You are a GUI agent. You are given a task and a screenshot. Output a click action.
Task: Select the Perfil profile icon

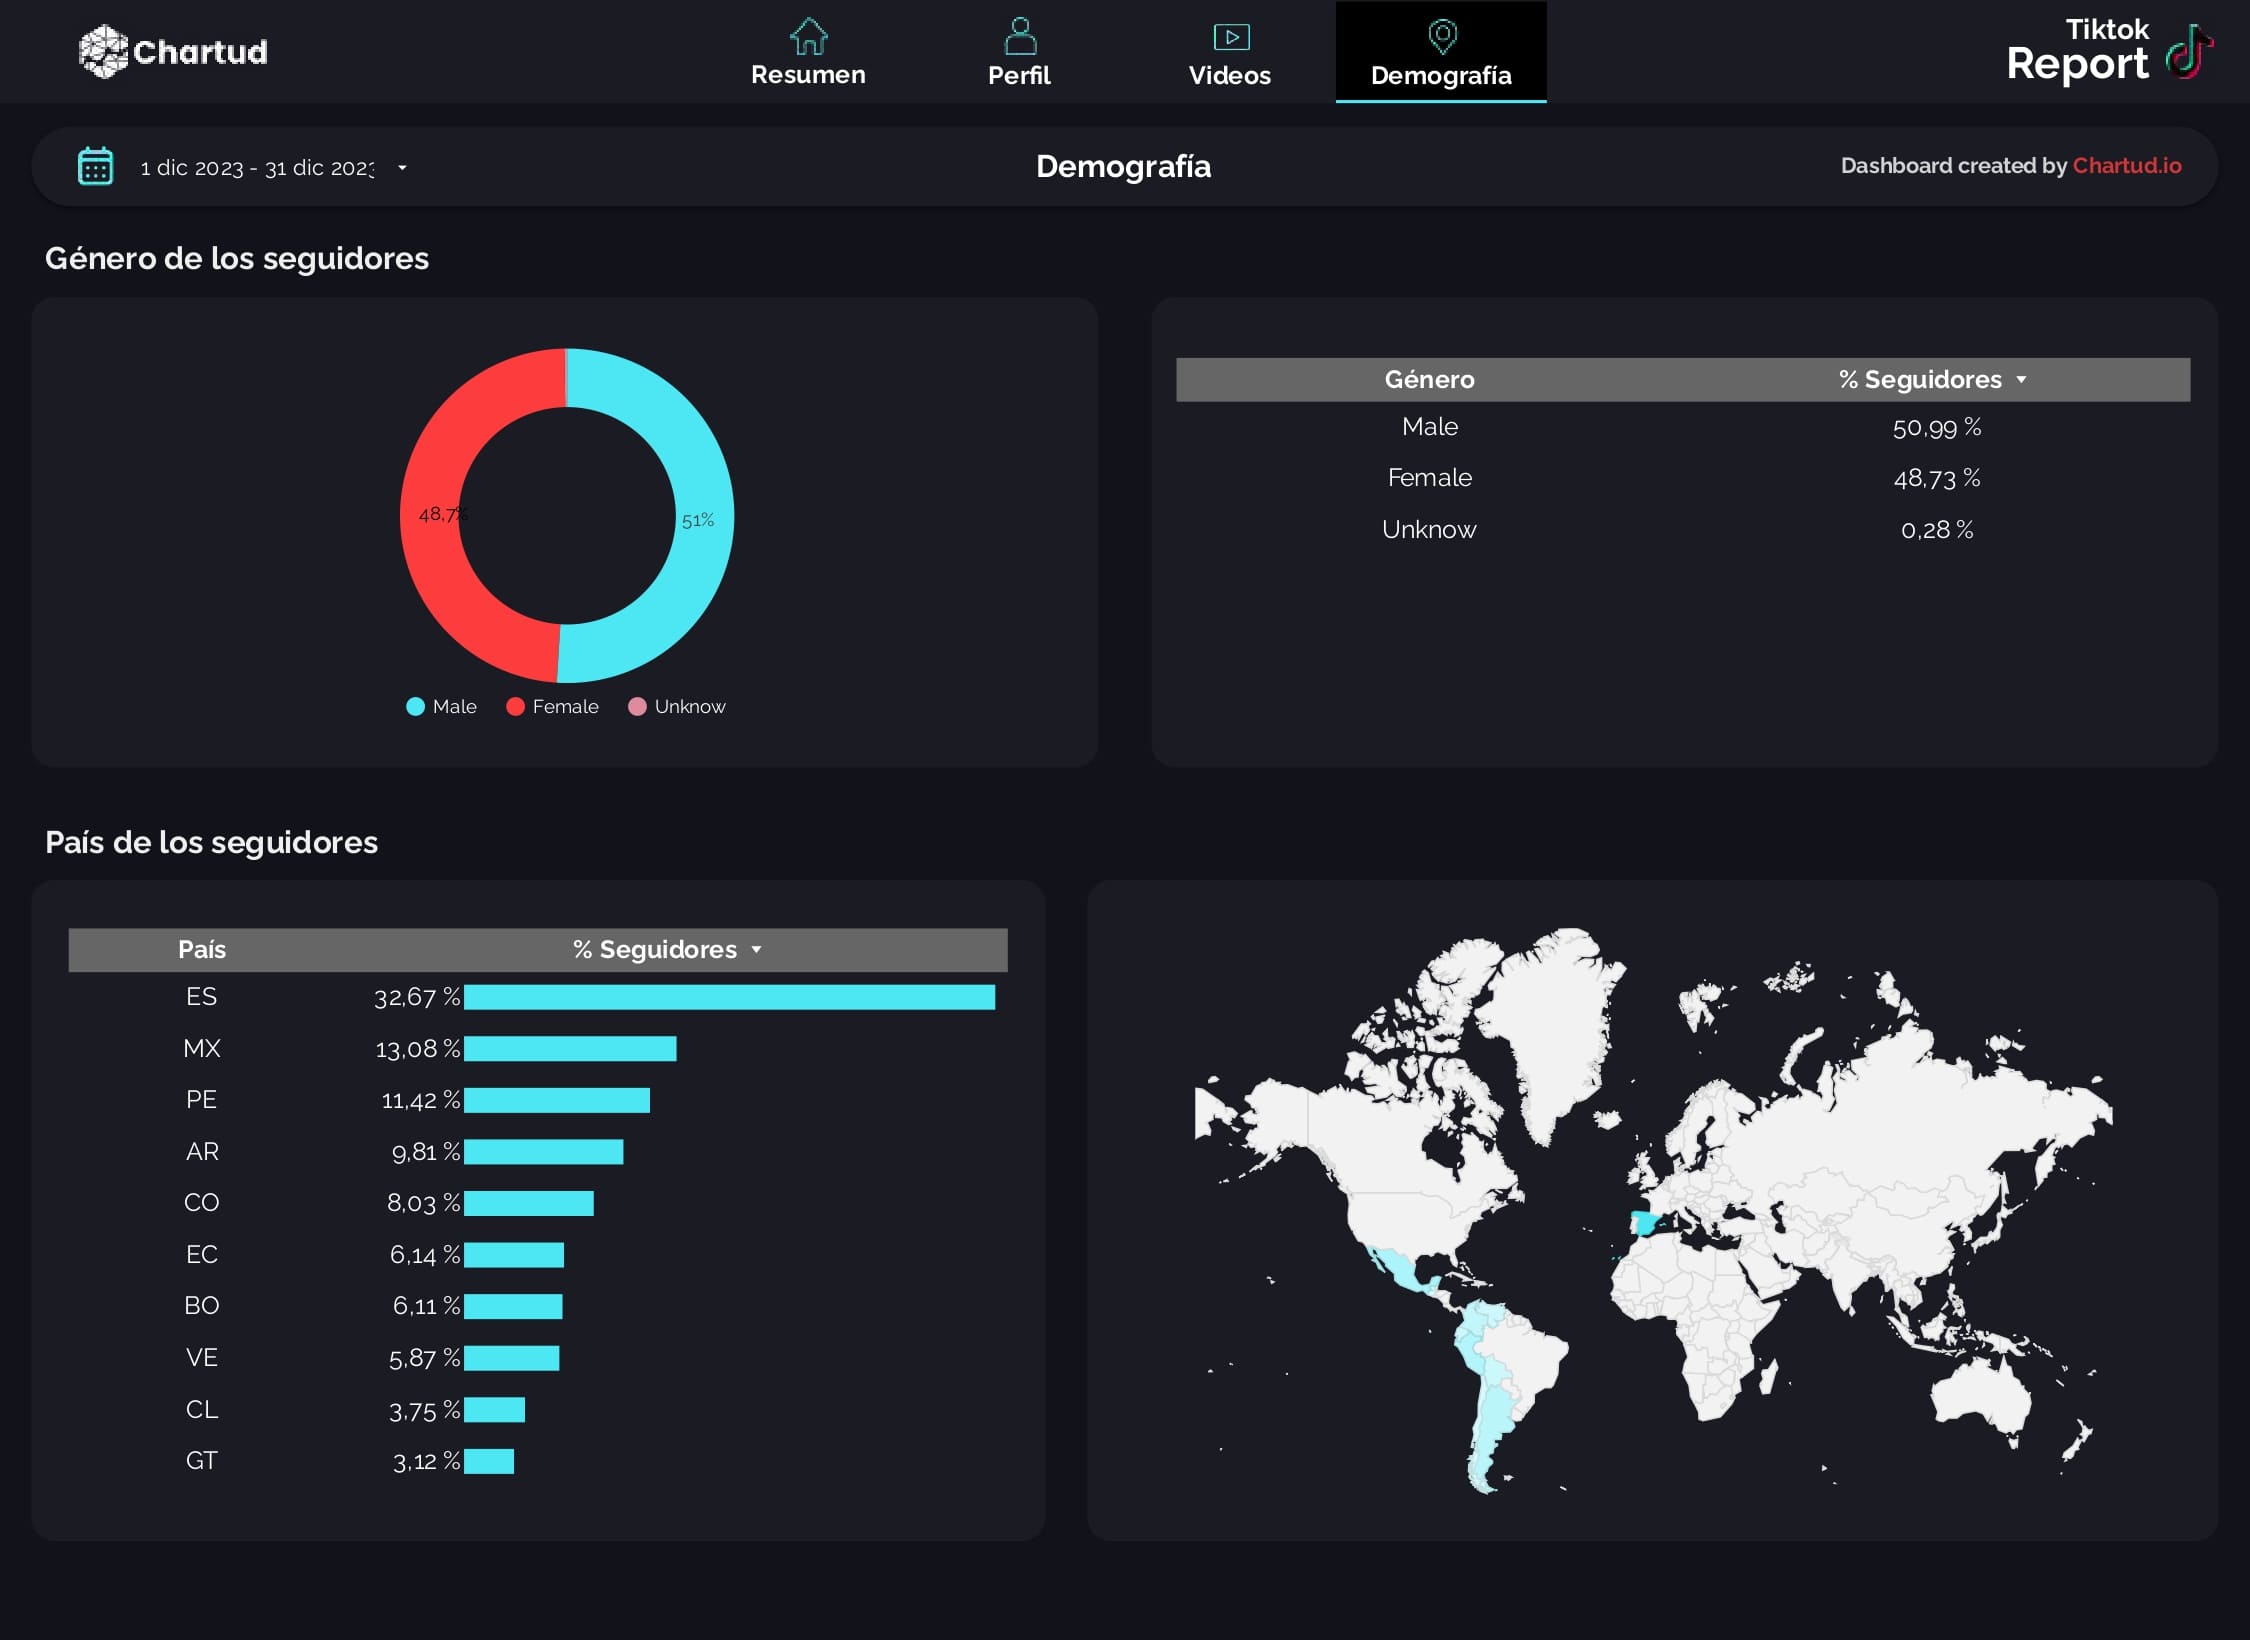(1019, 36)
